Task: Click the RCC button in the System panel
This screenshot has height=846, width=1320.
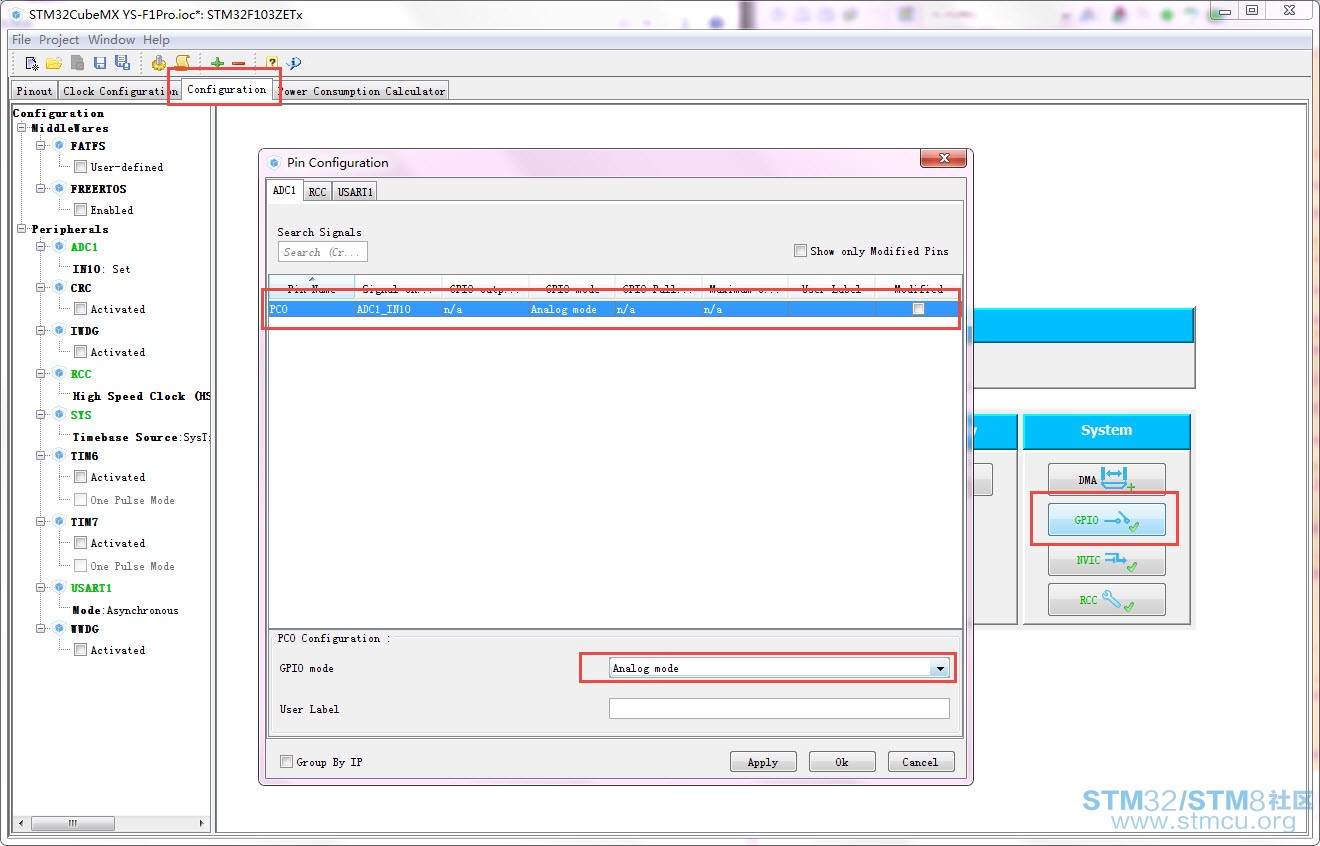Action: (1107, 600)
